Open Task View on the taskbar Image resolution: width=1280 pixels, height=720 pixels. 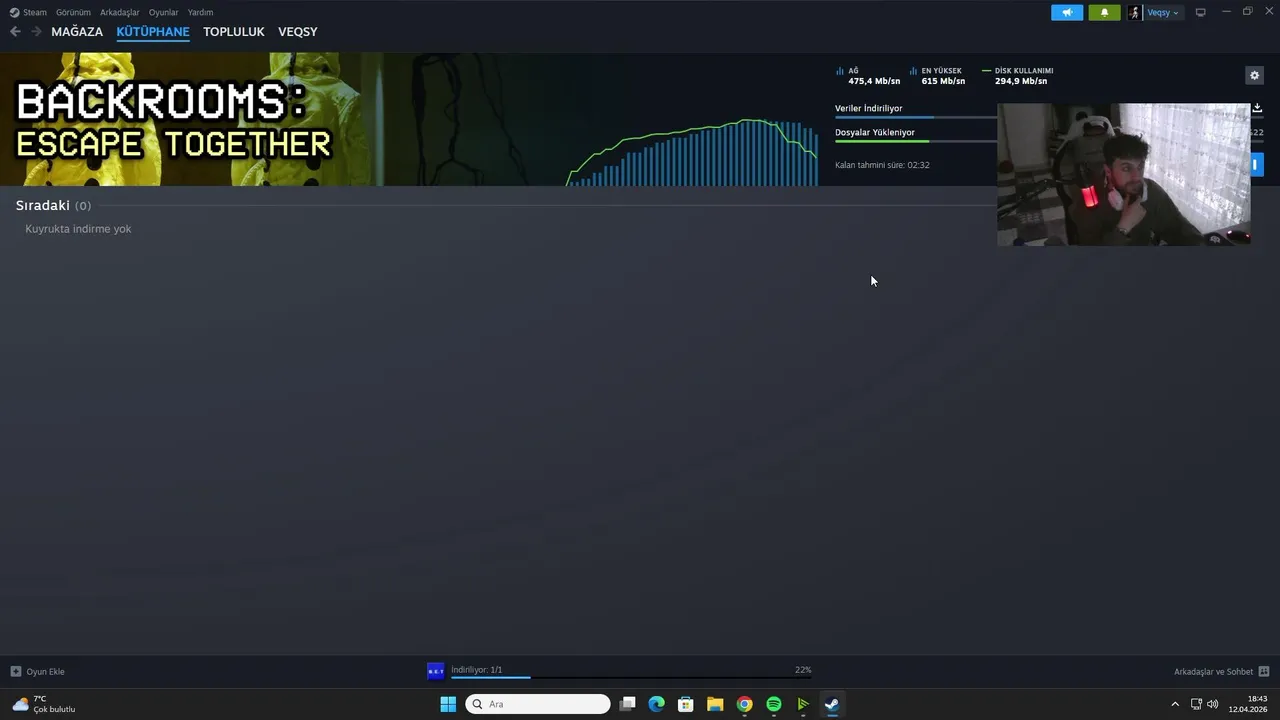point(628,704)
